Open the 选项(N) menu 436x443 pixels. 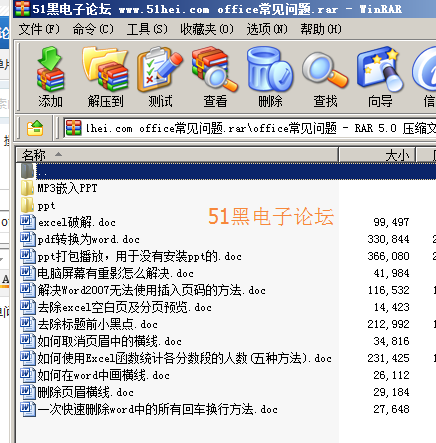[x=267, y=29]
